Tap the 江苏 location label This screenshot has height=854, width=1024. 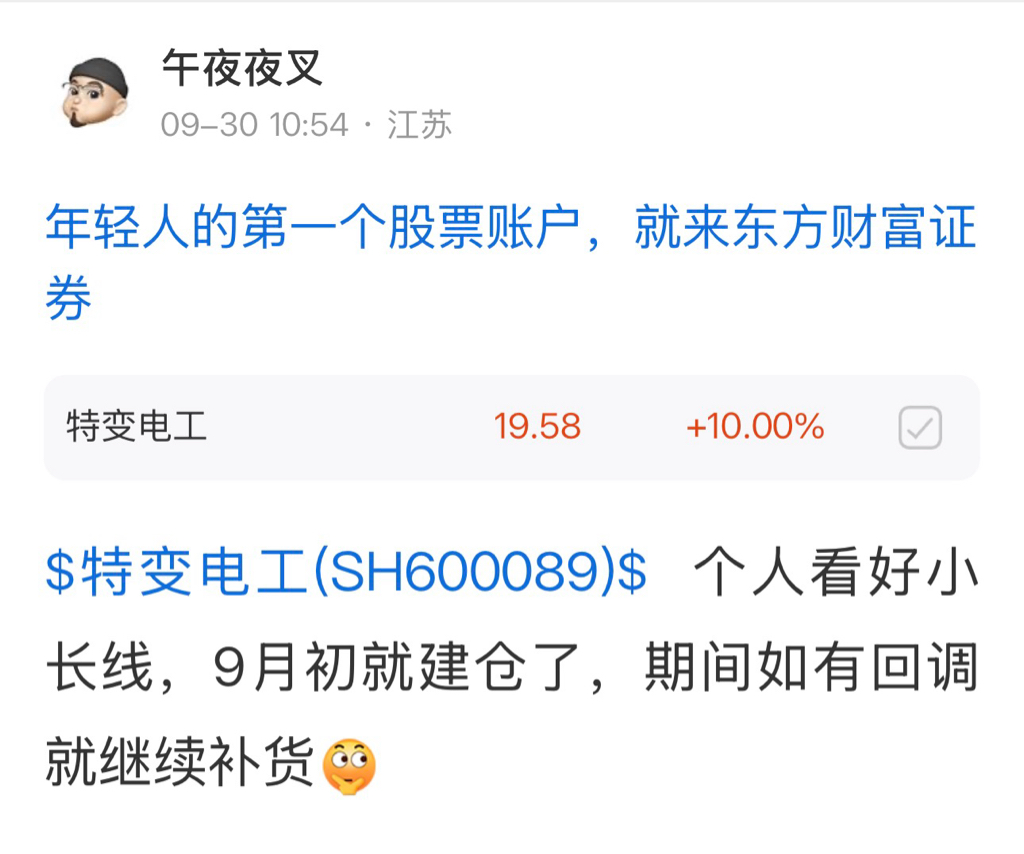(x=419, y=125)
